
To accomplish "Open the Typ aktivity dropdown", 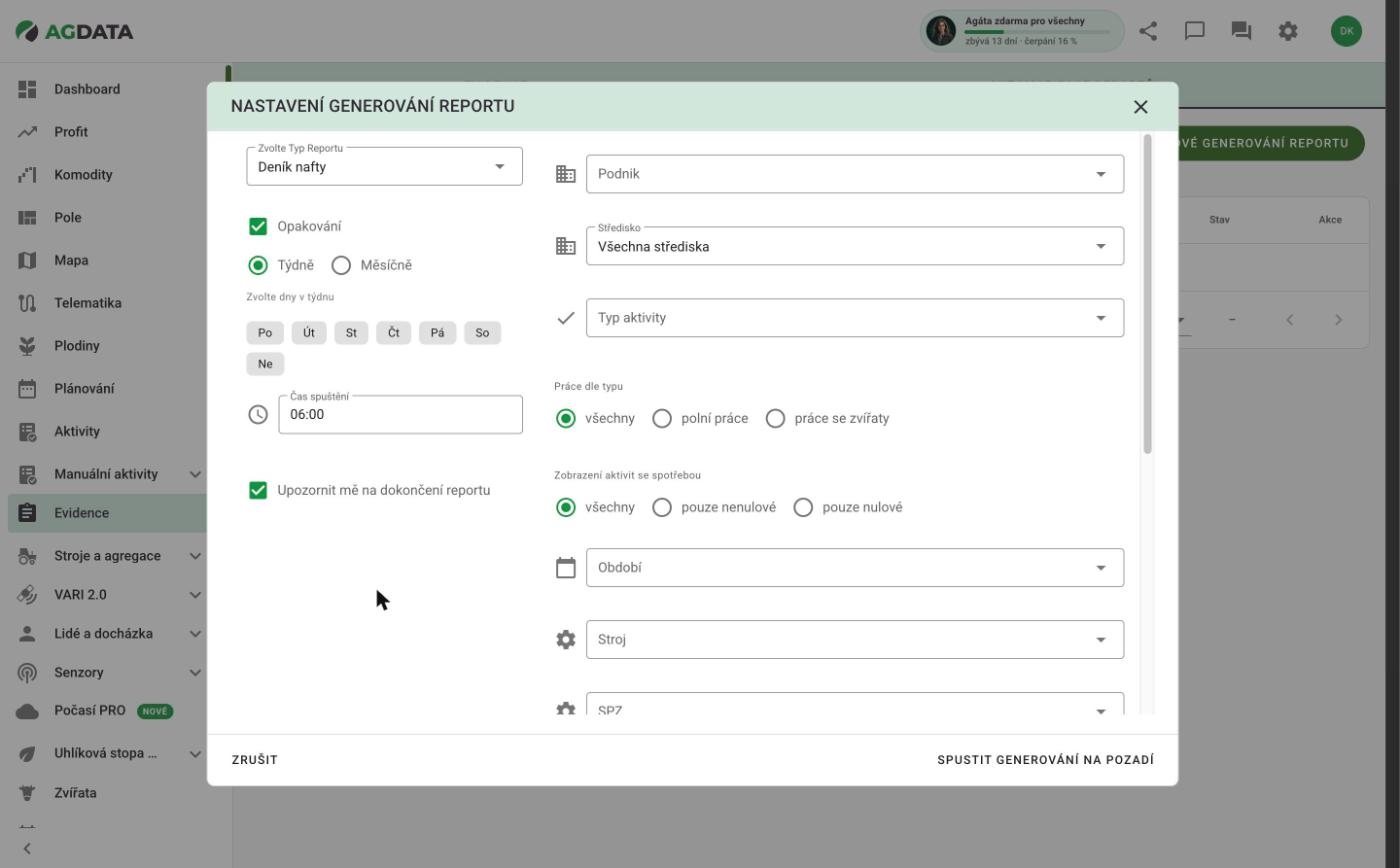I will 855,318.
